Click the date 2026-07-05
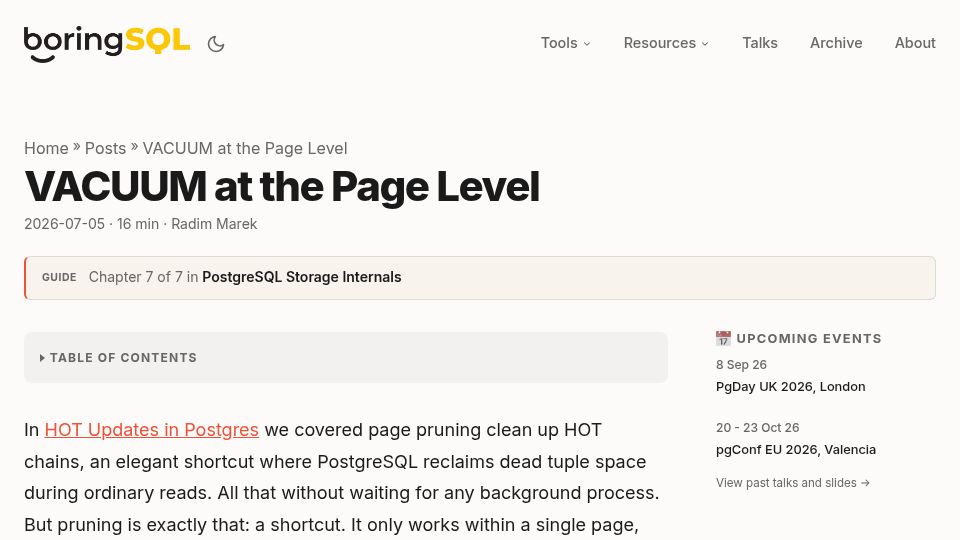 coord(64,224)
